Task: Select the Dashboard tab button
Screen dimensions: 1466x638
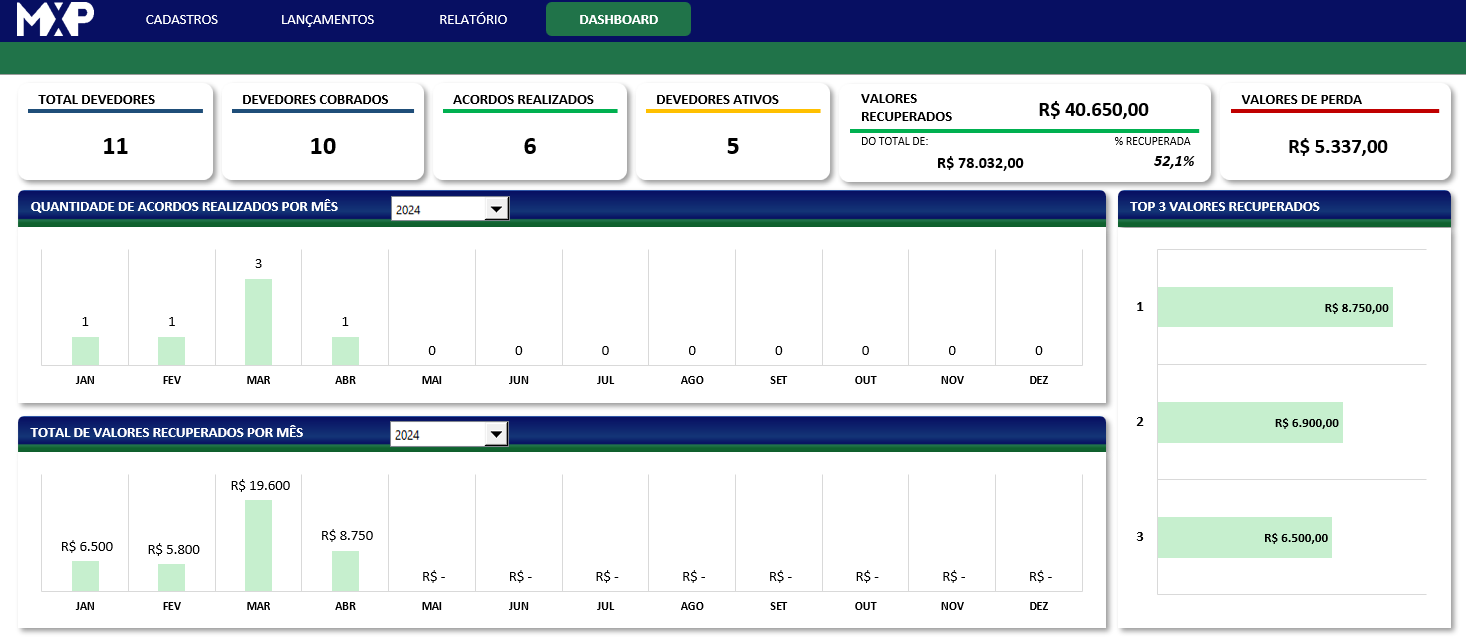Action: (618, 20)
